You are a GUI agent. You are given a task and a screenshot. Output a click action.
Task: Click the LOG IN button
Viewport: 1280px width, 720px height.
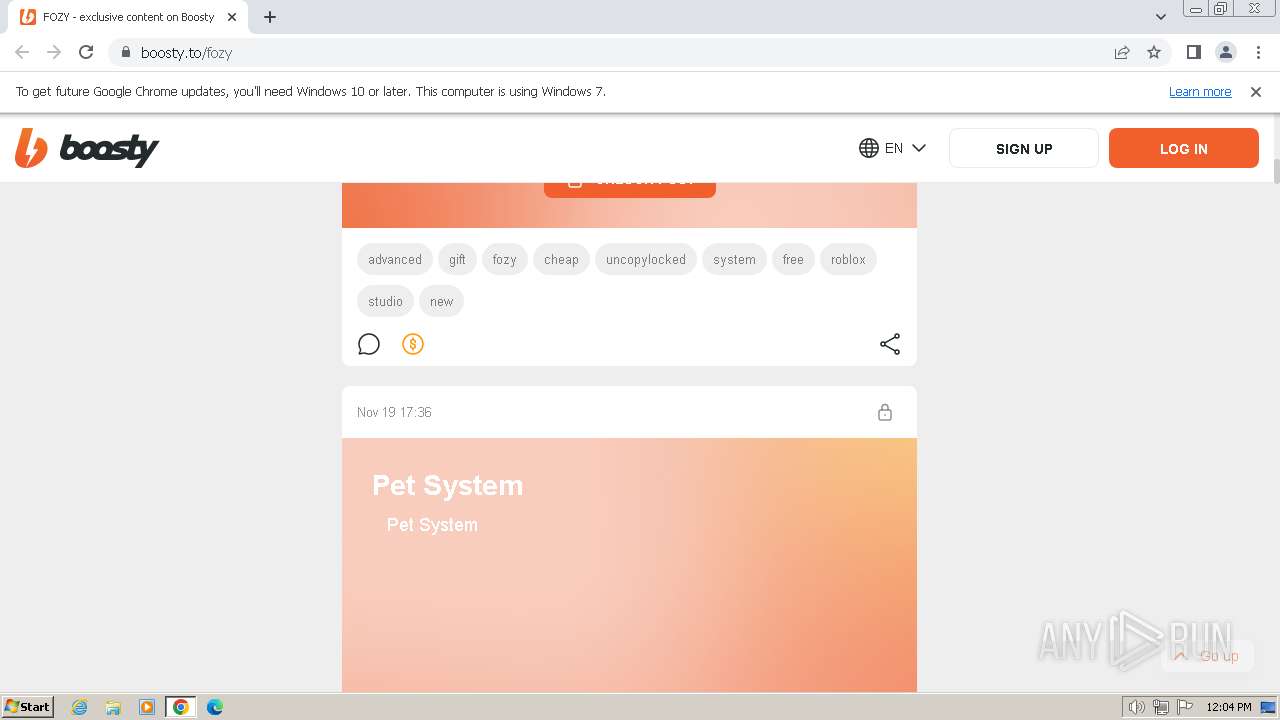click(1184, 148)
